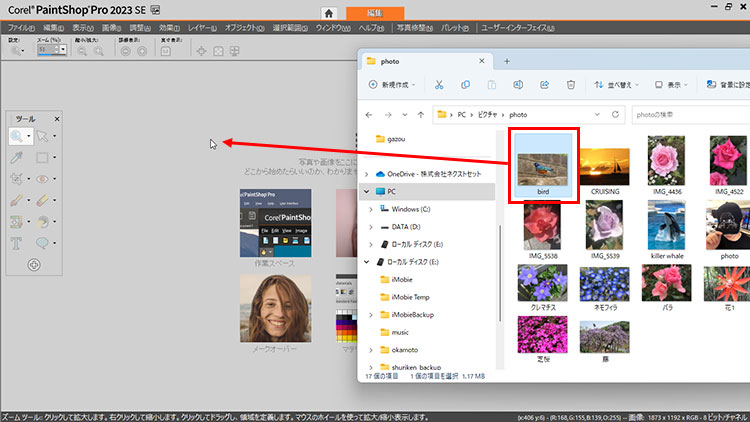Add tools with the plus button

click(x=34, y=265)
